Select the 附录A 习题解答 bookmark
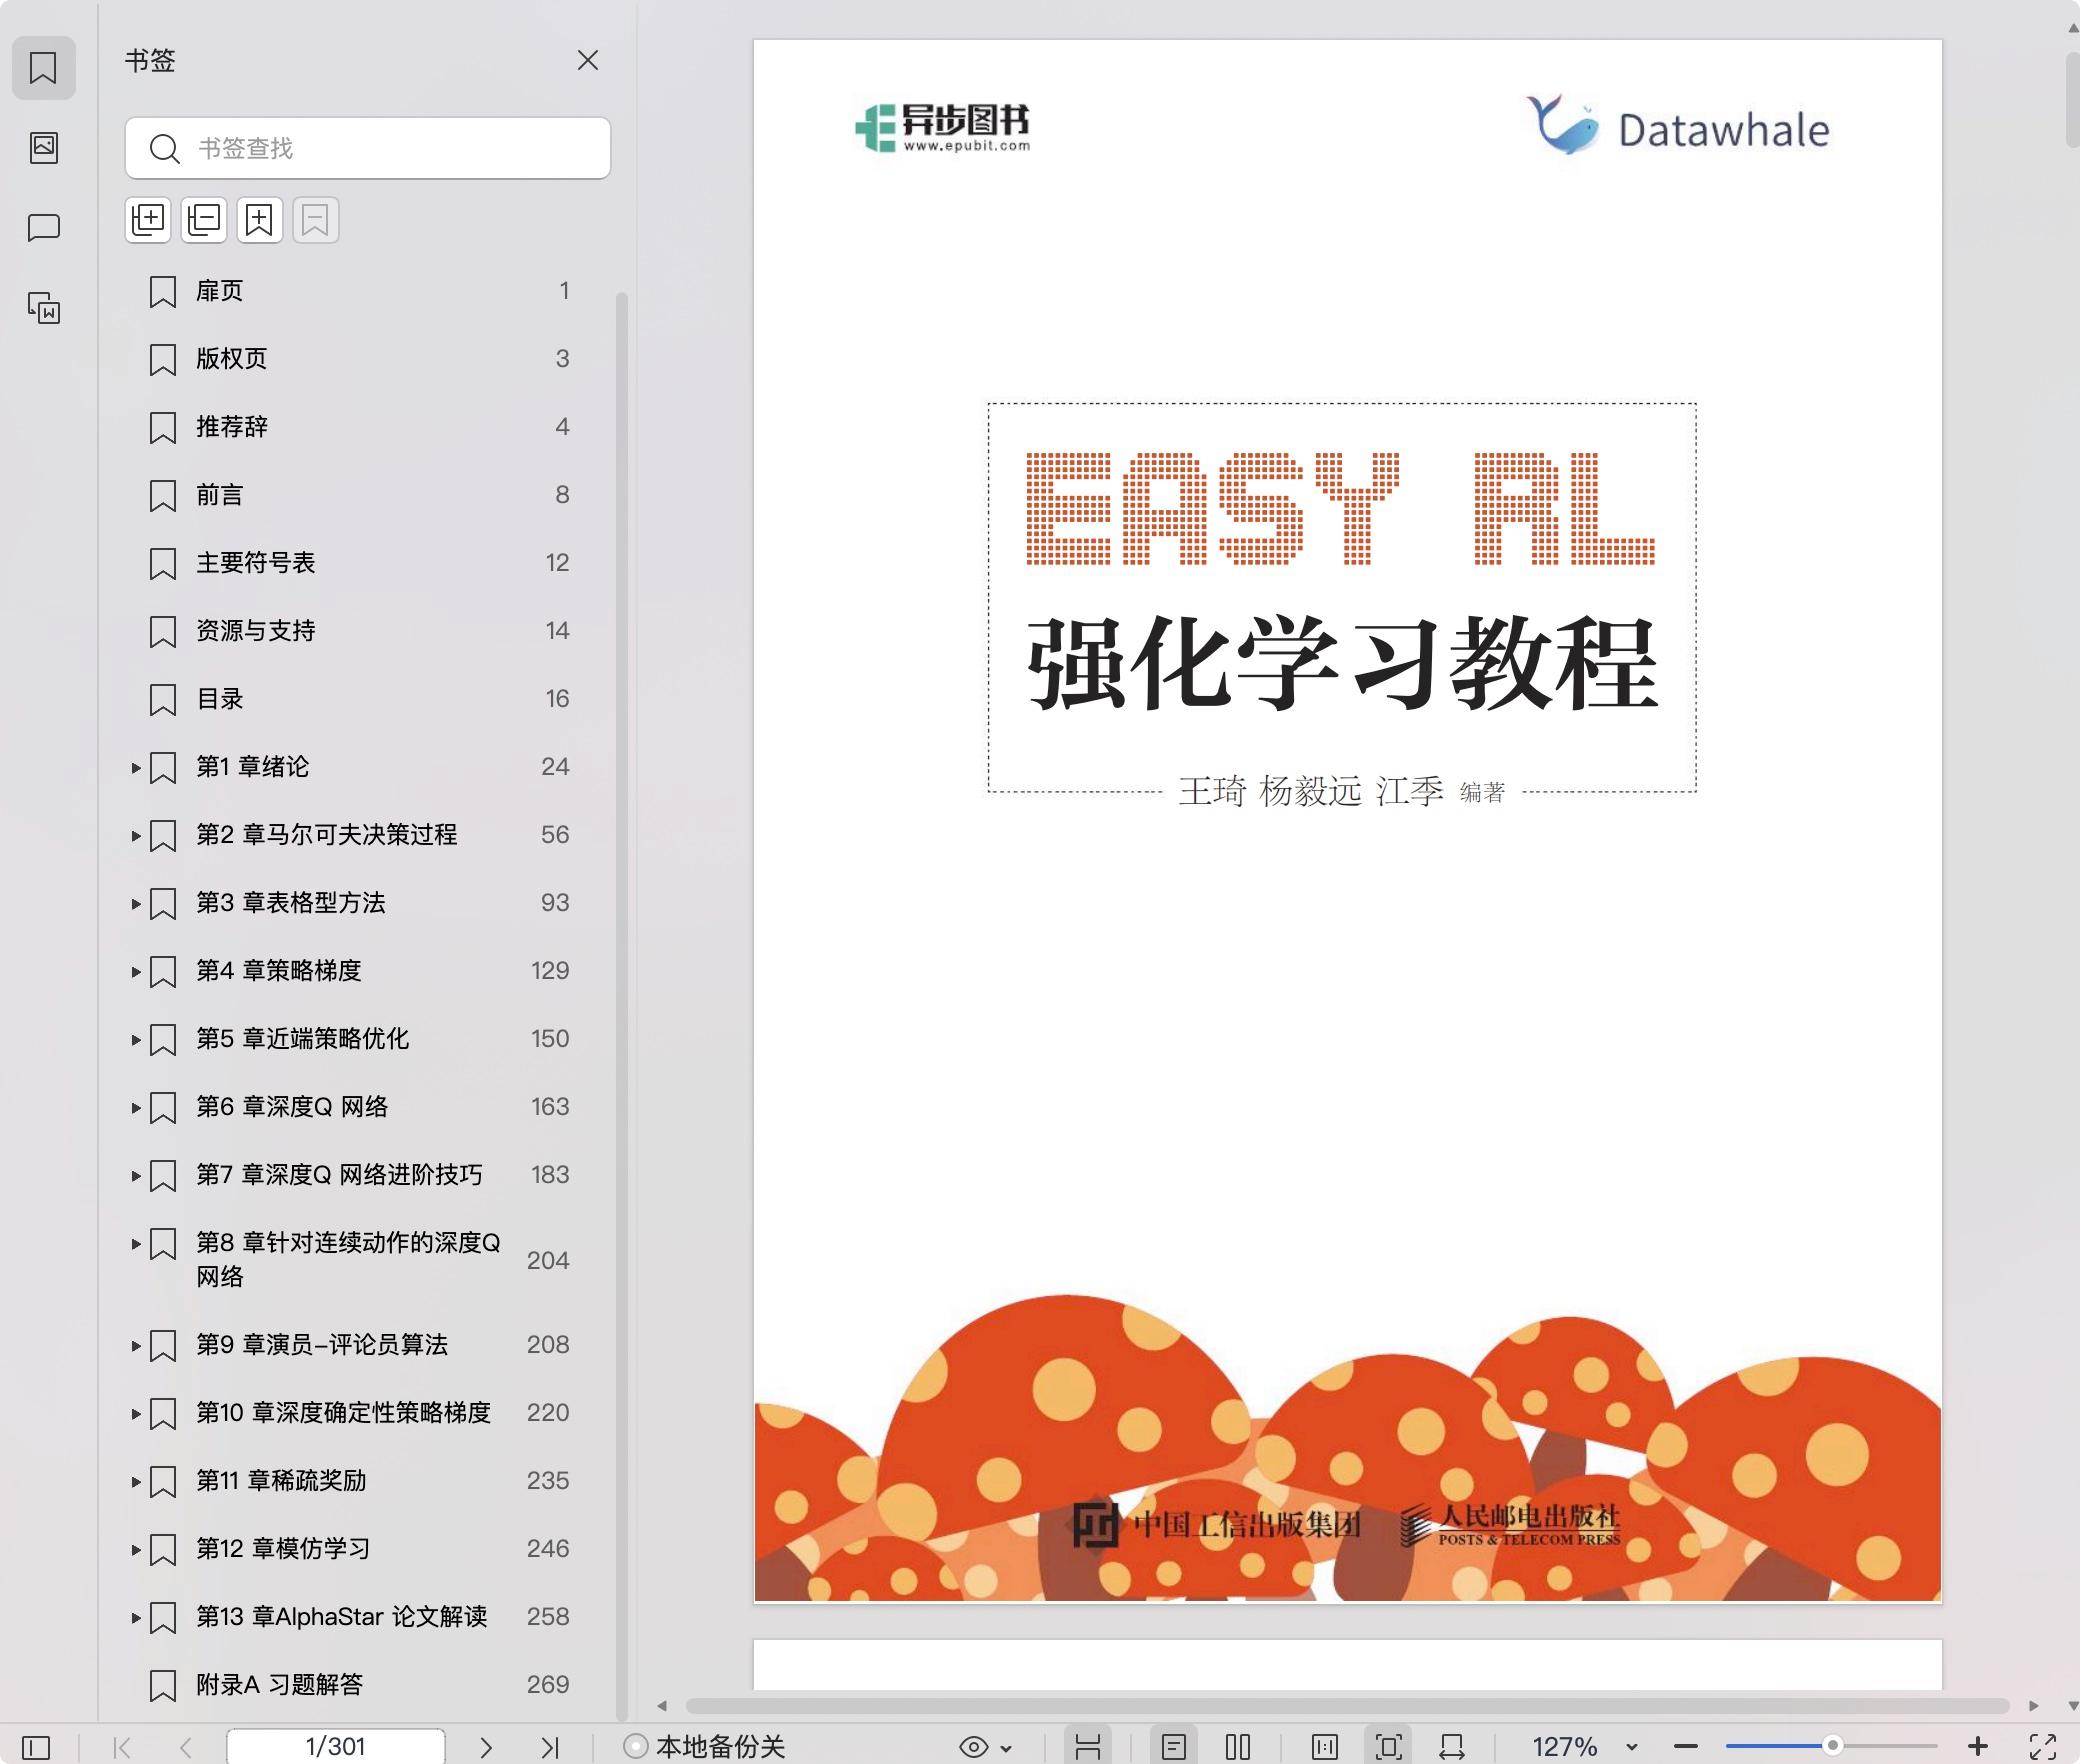Viewport: 2080px width, 1764px height. click(279, 1685)
